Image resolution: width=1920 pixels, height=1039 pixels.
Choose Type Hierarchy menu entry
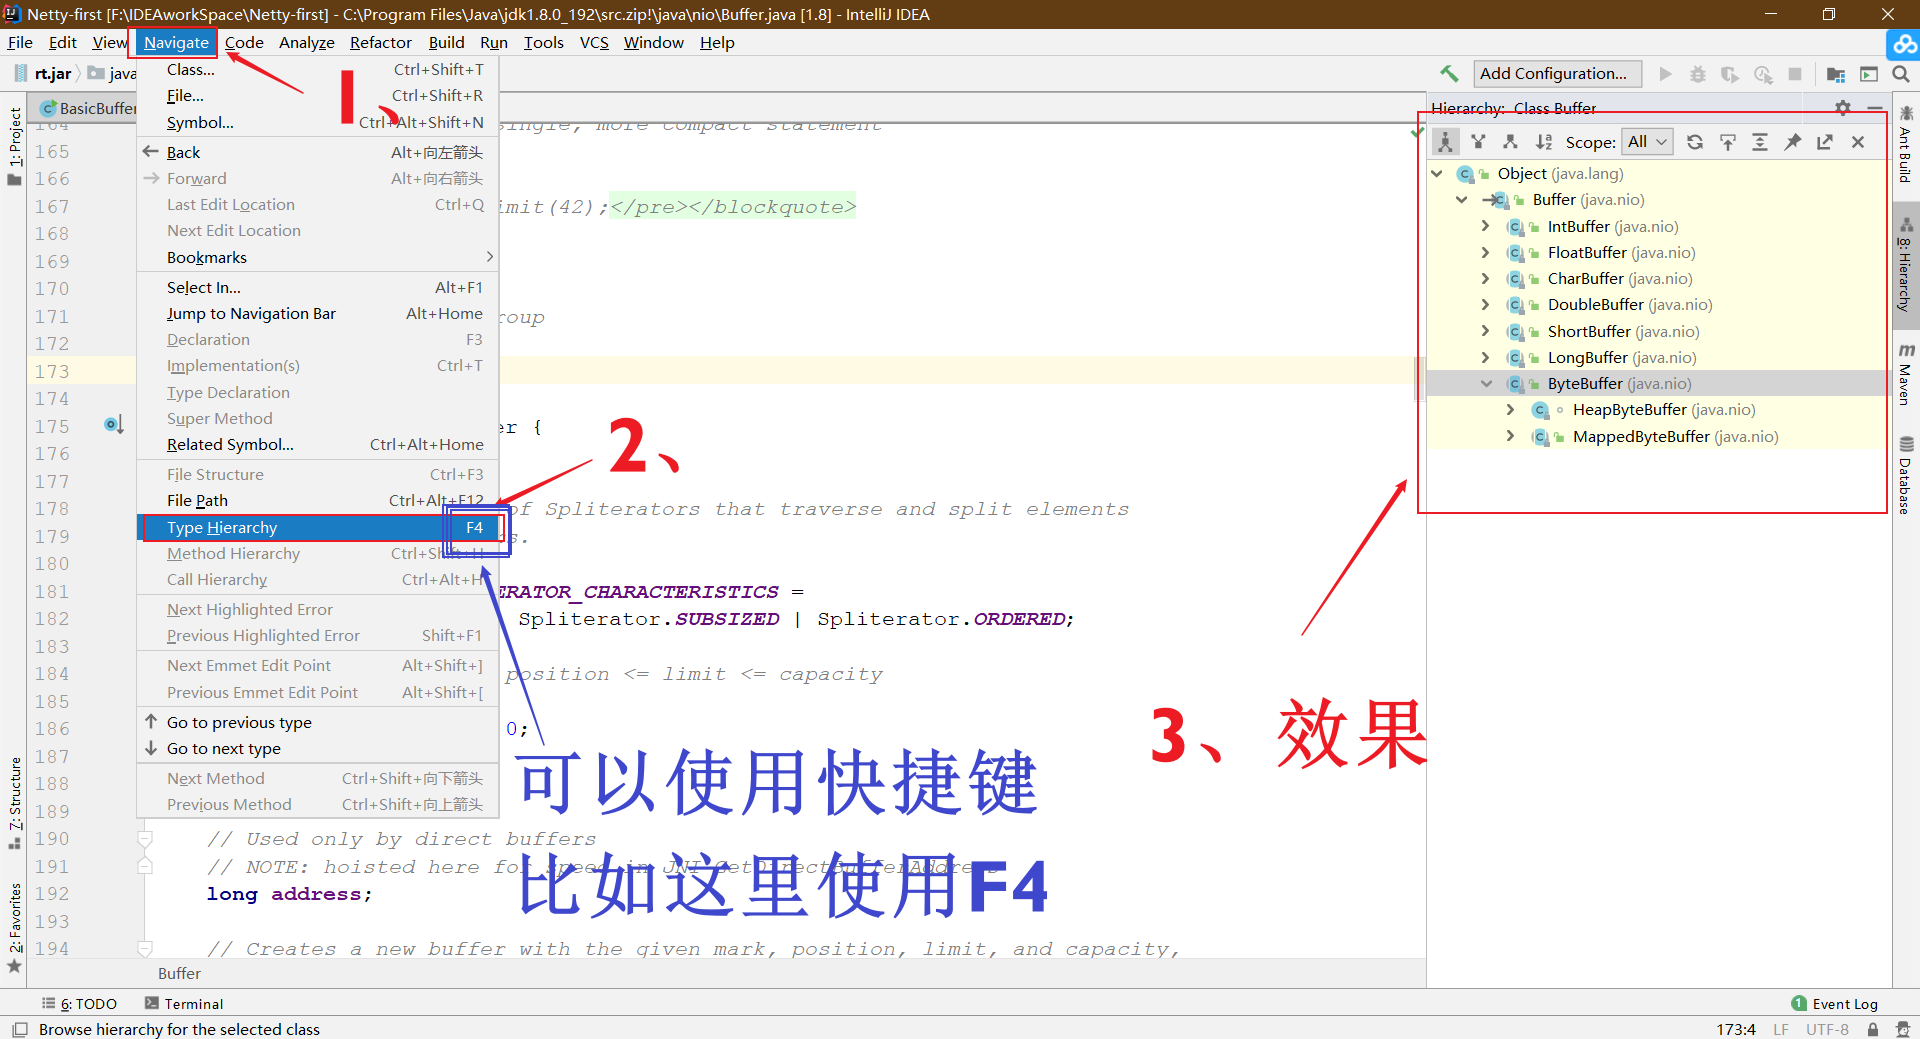[x=318, y=528]
